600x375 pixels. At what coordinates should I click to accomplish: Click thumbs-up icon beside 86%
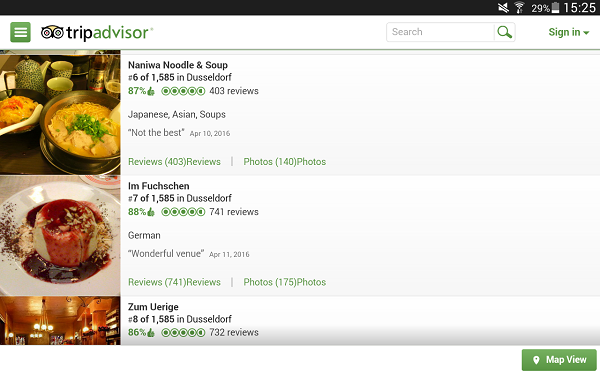[151, 333]
